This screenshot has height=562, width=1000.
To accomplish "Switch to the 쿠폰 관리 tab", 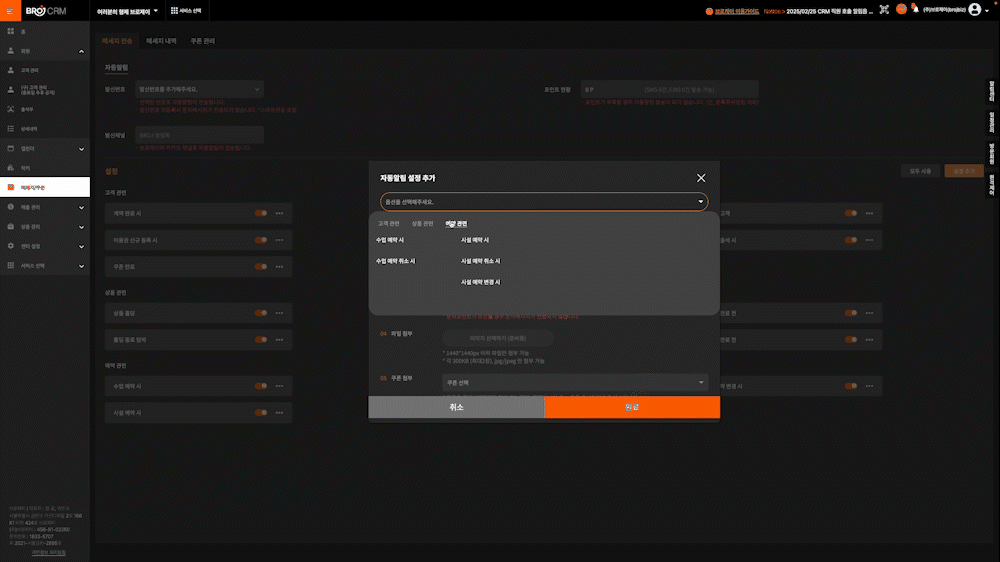I will point(202,41).
